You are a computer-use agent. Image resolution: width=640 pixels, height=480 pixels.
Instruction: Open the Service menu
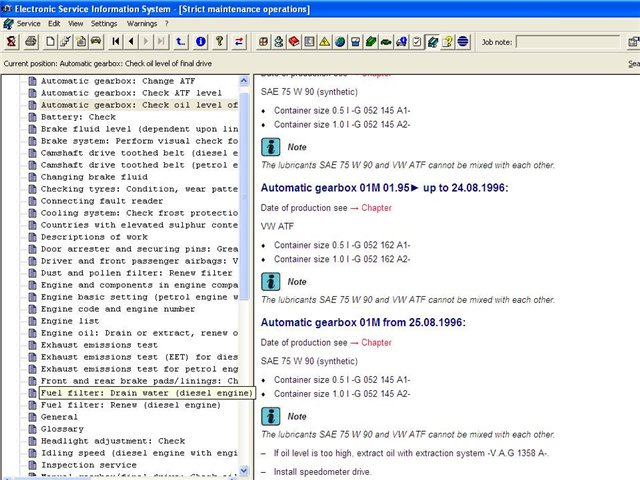[29, 24]
